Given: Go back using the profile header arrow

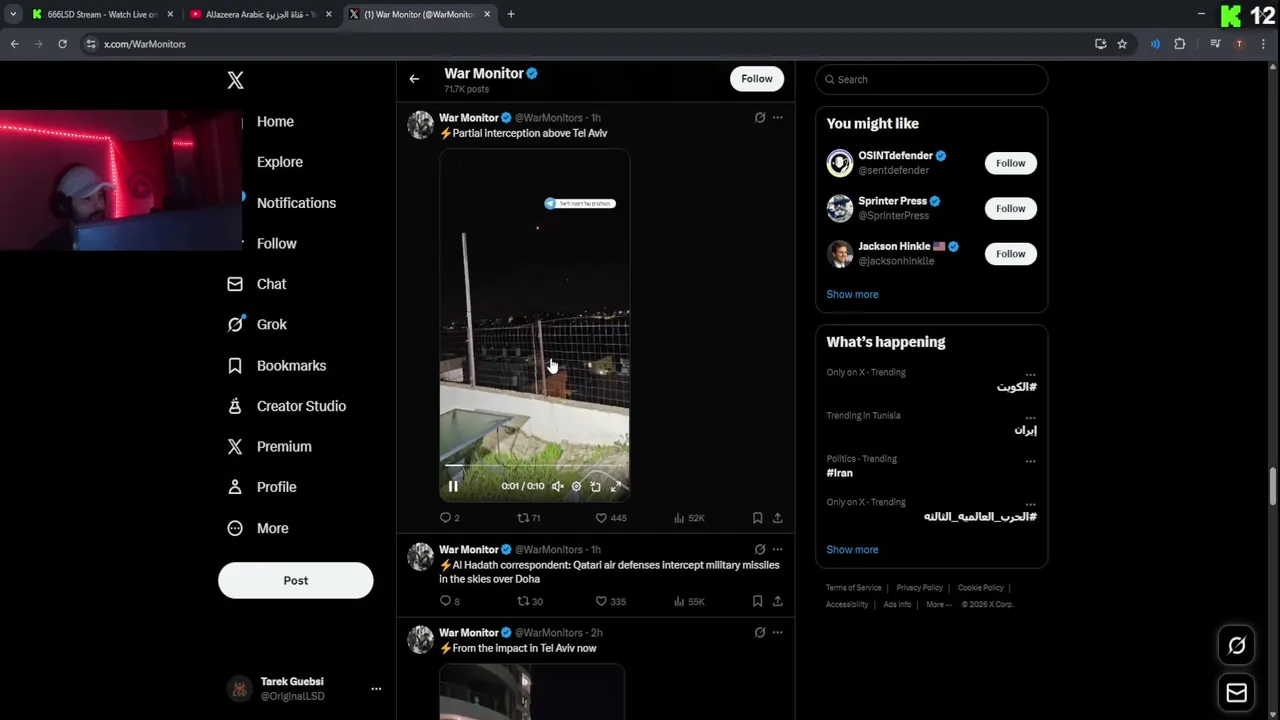Looking at the screenshot, I should 414,79.
